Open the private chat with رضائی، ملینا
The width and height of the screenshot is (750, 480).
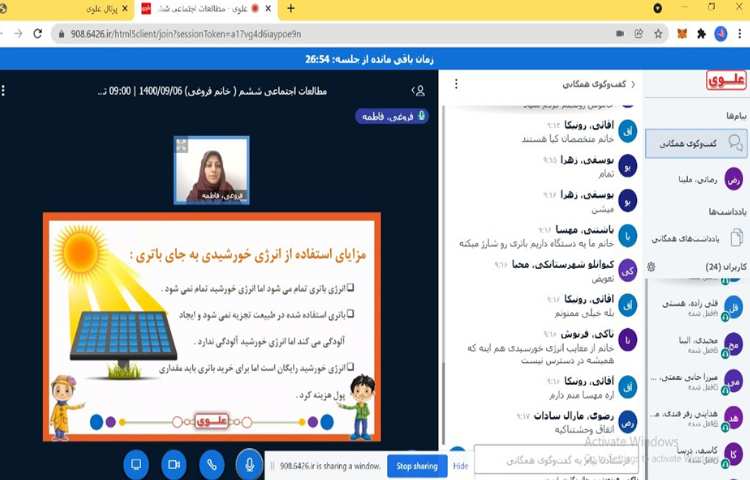tap(696, 179)
